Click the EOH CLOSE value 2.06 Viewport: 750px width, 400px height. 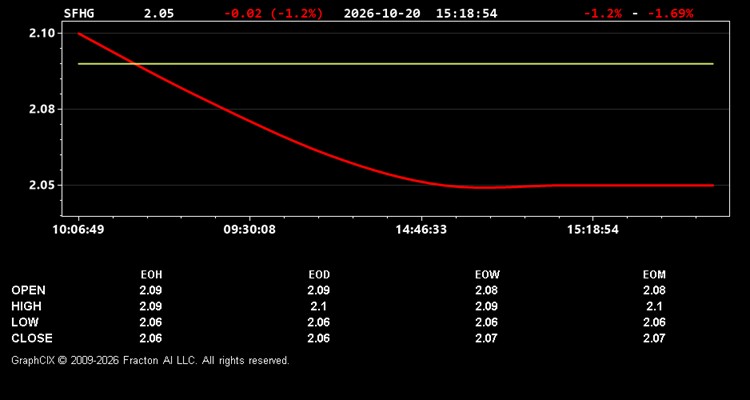151,338
